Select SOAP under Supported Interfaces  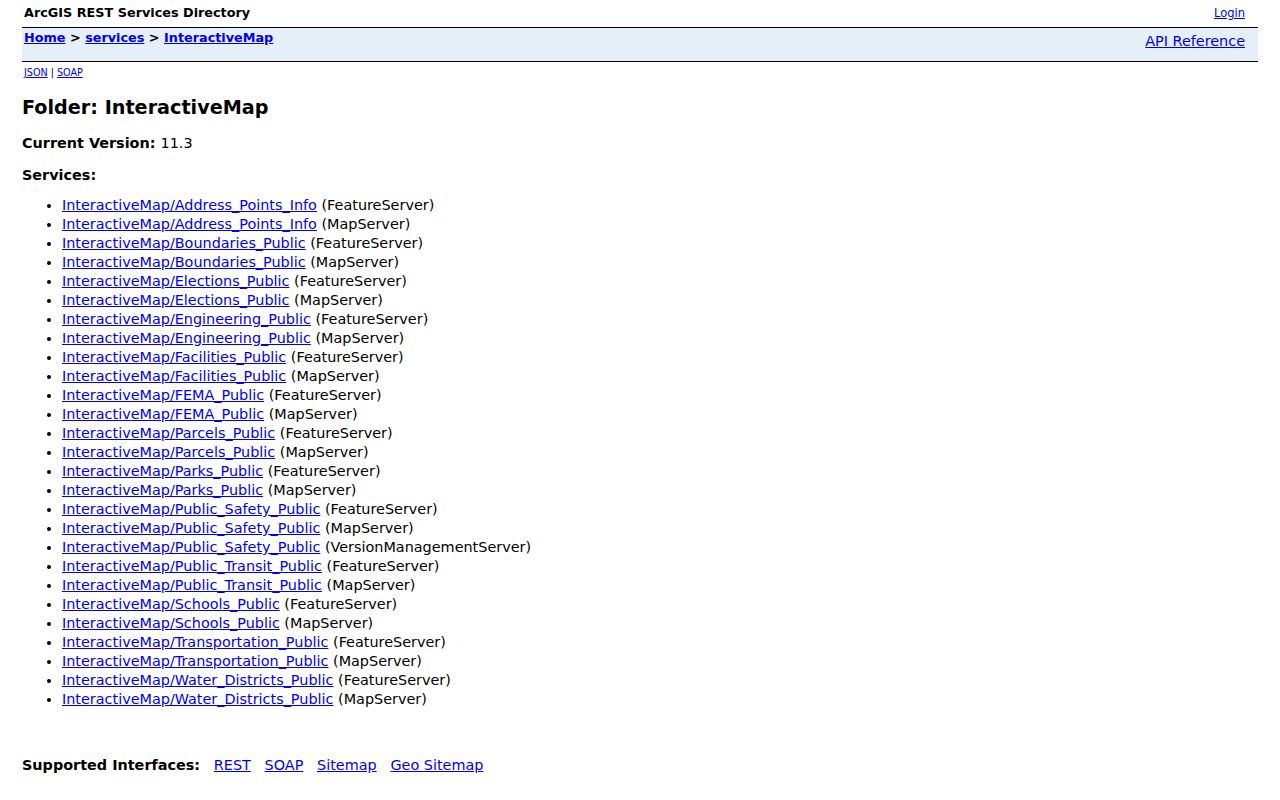(284, 765)
